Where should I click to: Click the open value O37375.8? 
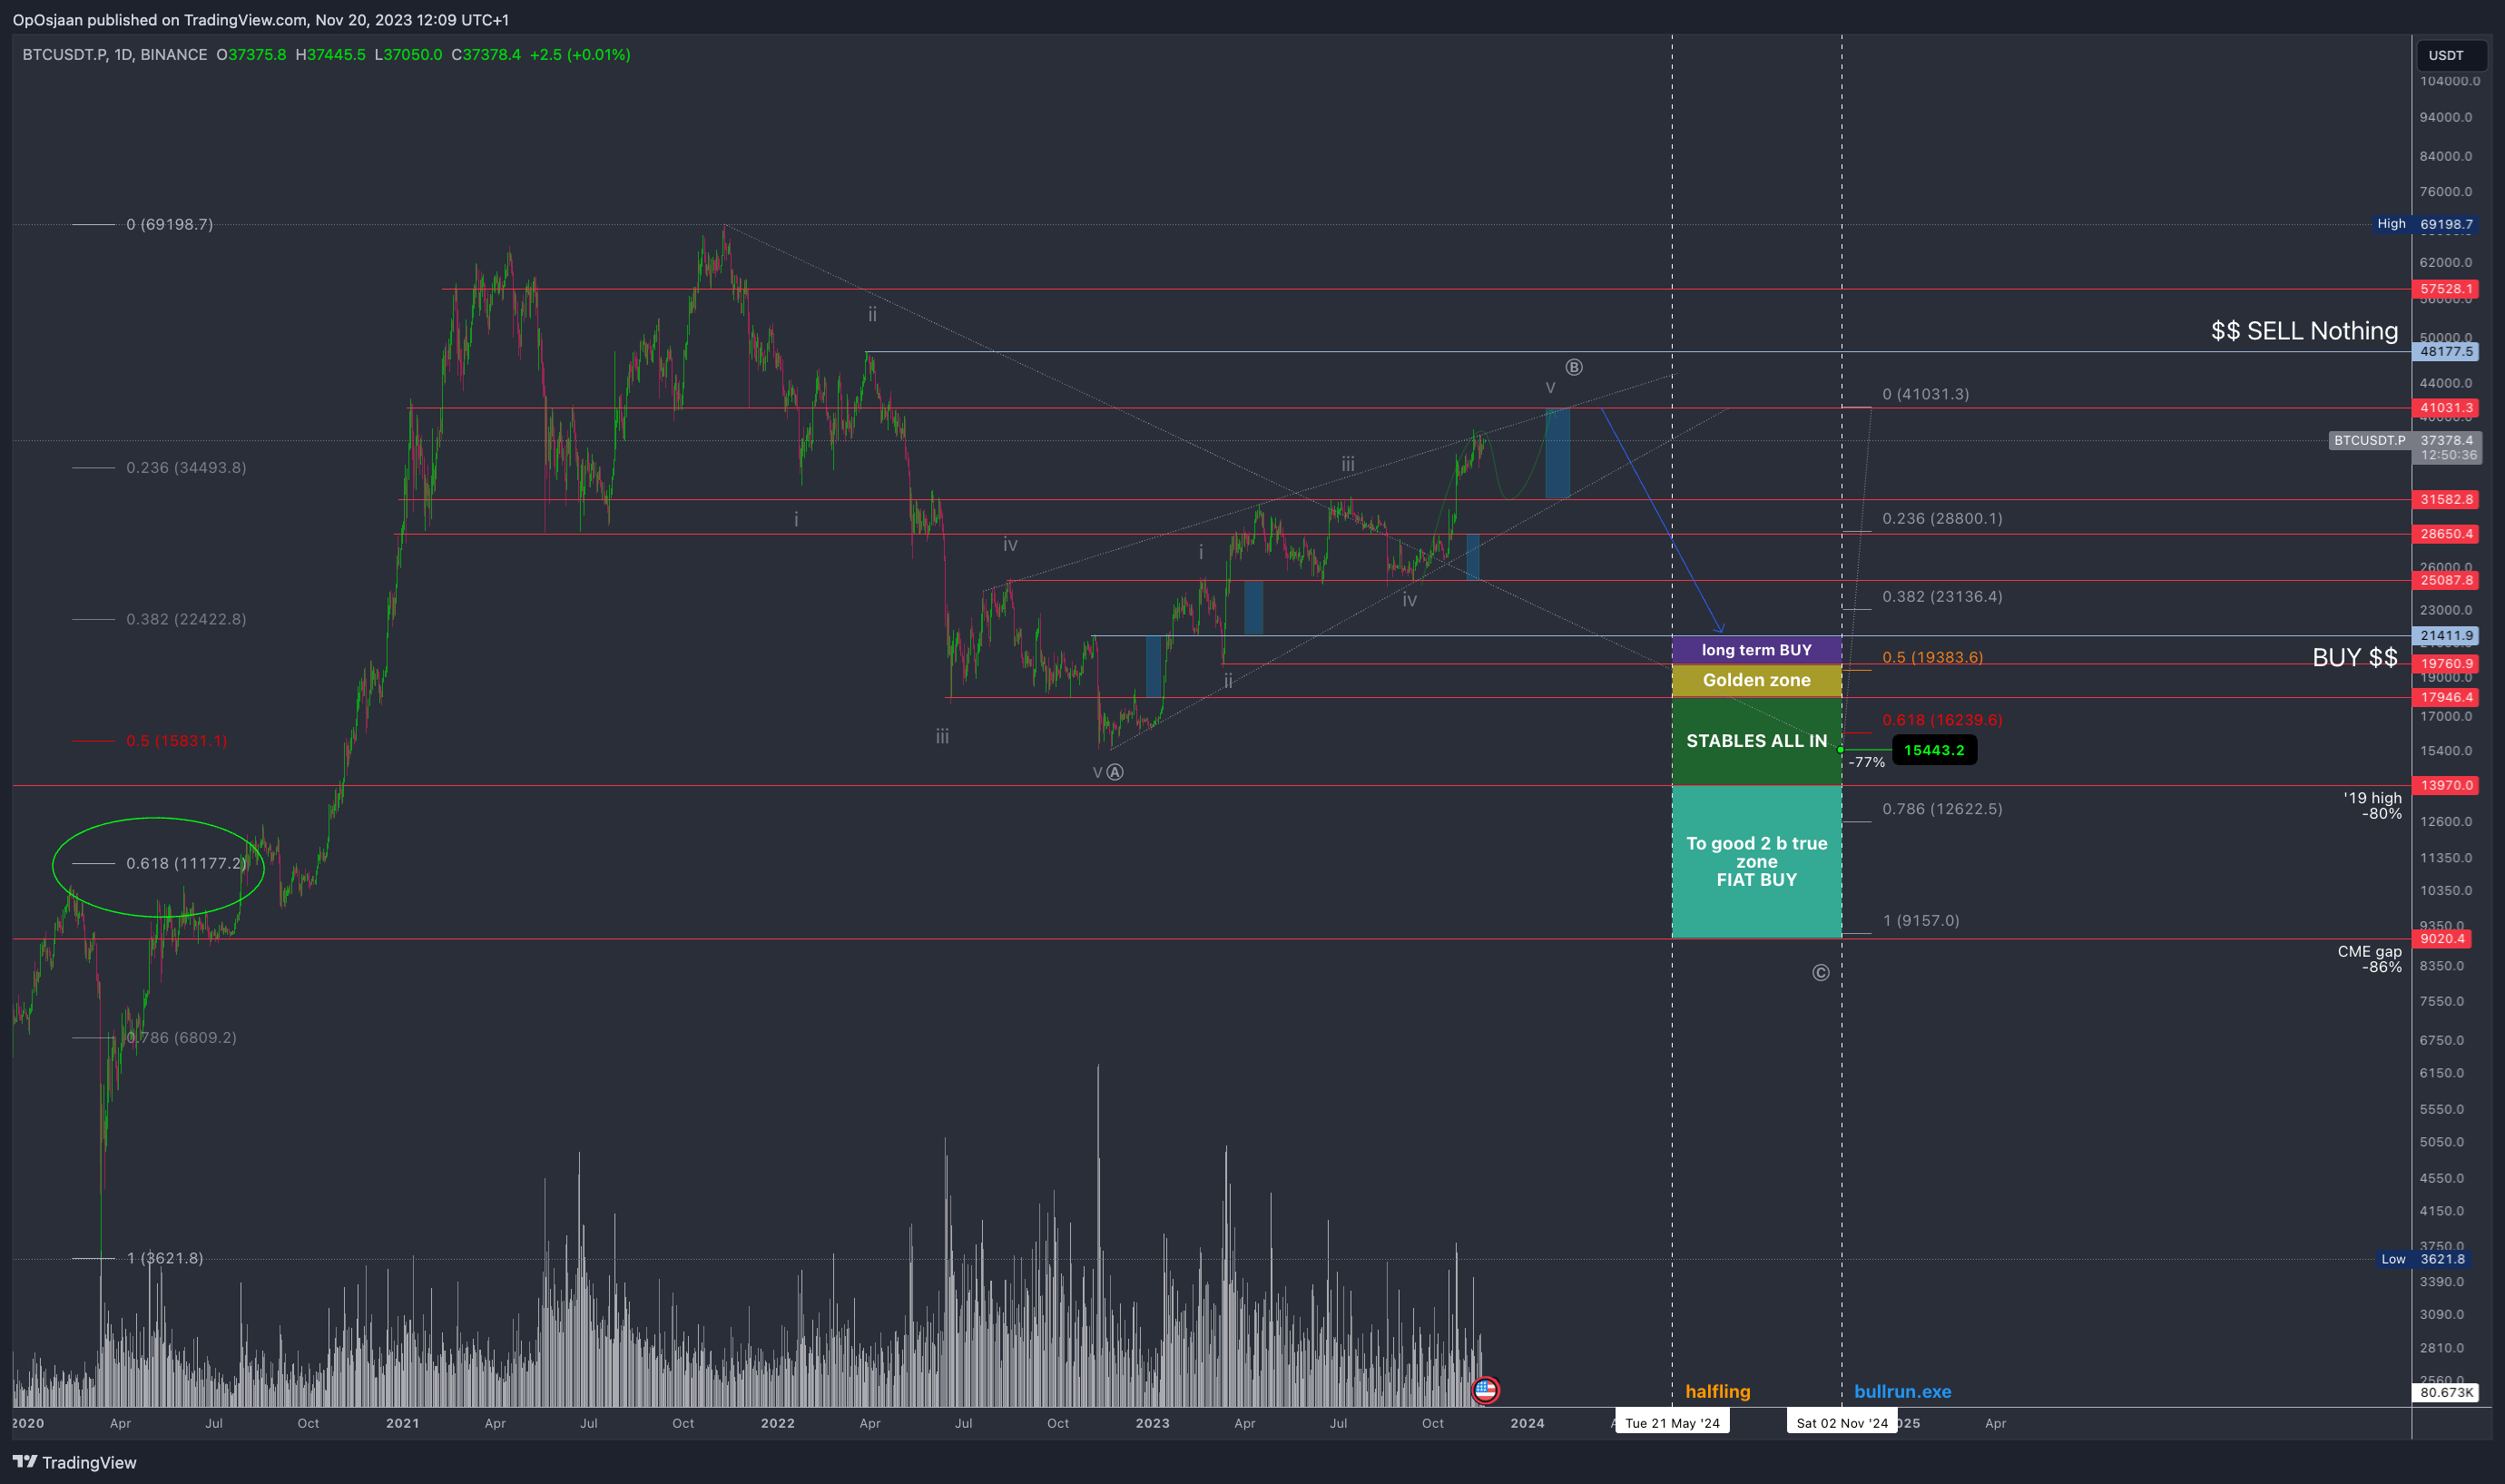(251, 55)
